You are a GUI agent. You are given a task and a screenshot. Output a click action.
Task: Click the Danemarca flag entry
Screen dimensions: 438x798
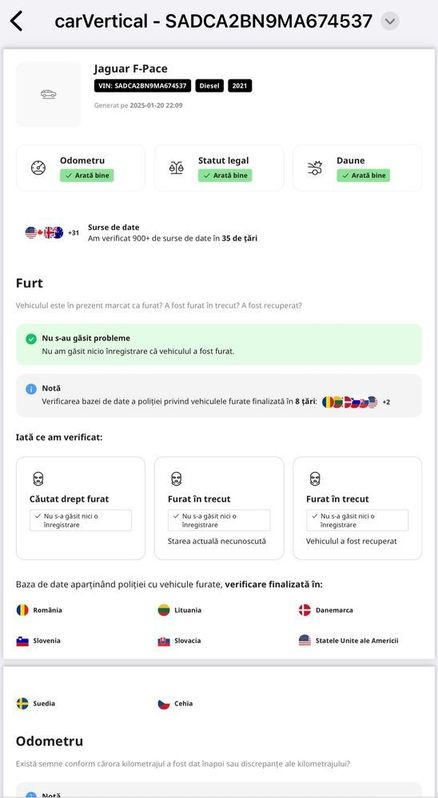pos(326,610)
